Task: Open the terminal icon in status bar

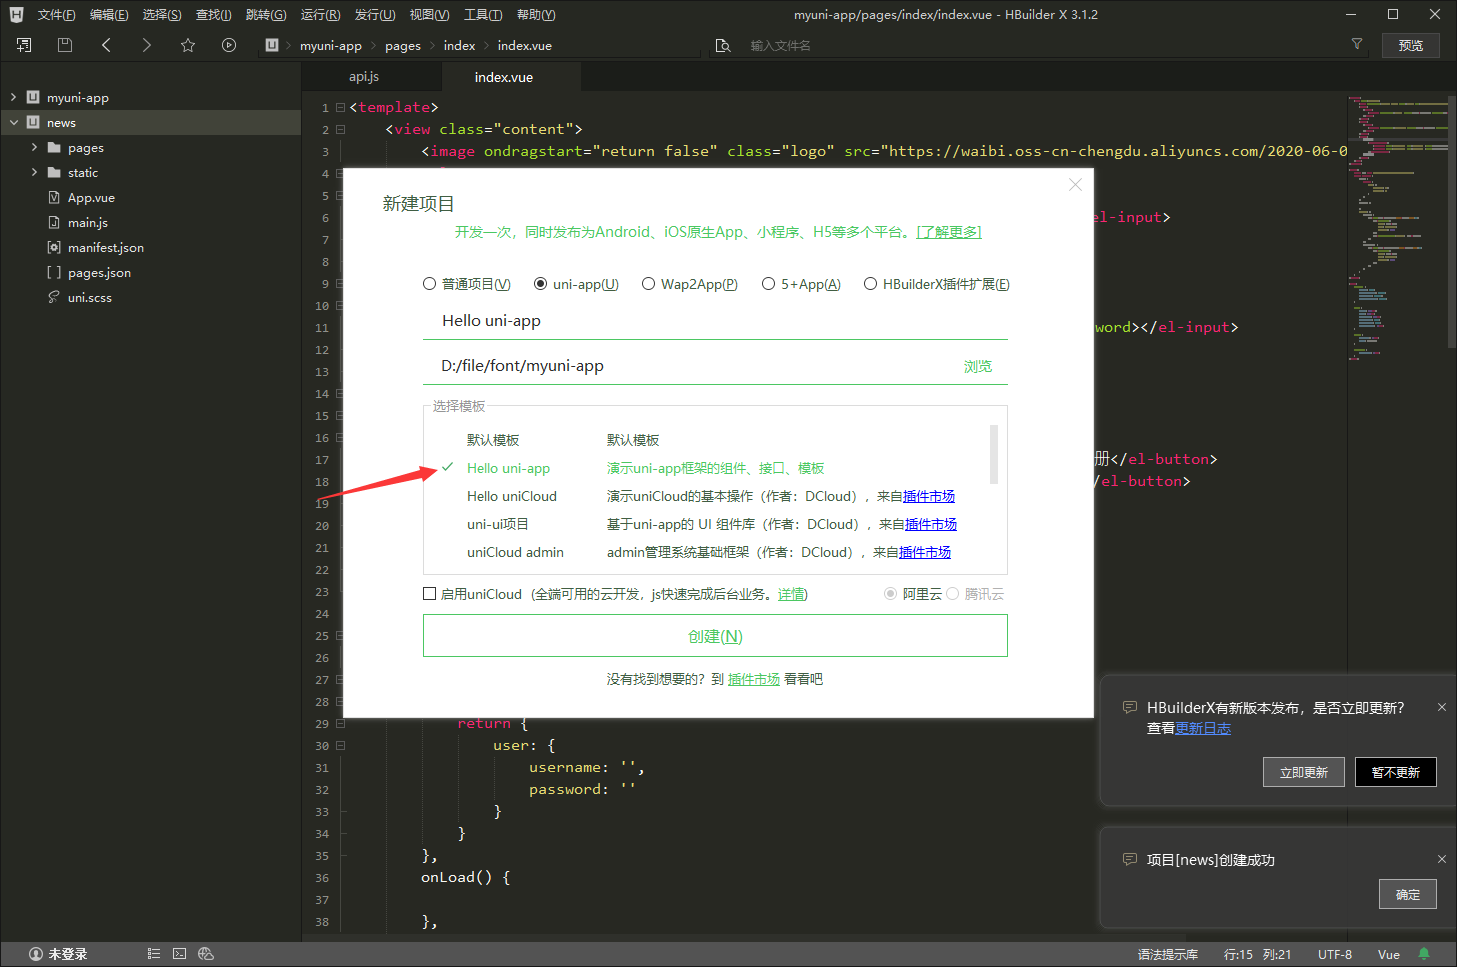Action: (x=179, y=954)
